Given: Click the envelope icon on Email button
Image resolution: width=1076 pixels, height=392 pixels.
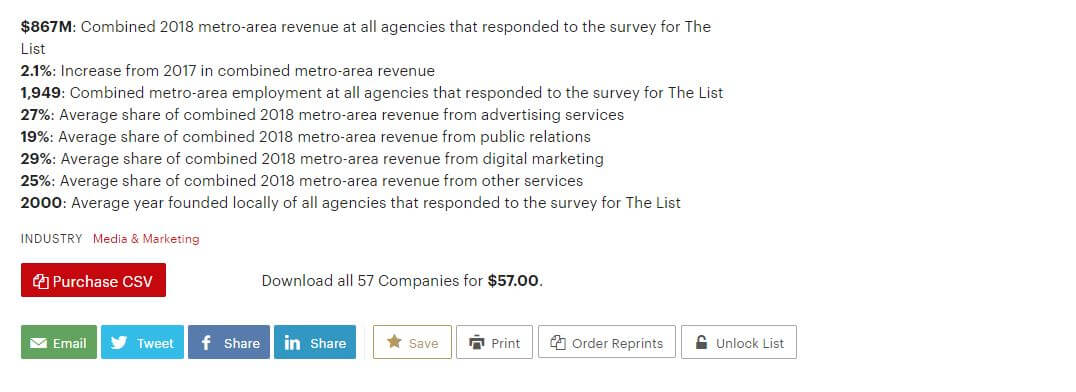Looking at the screenshot, I should pyautogui.click(x=38, y=343).
